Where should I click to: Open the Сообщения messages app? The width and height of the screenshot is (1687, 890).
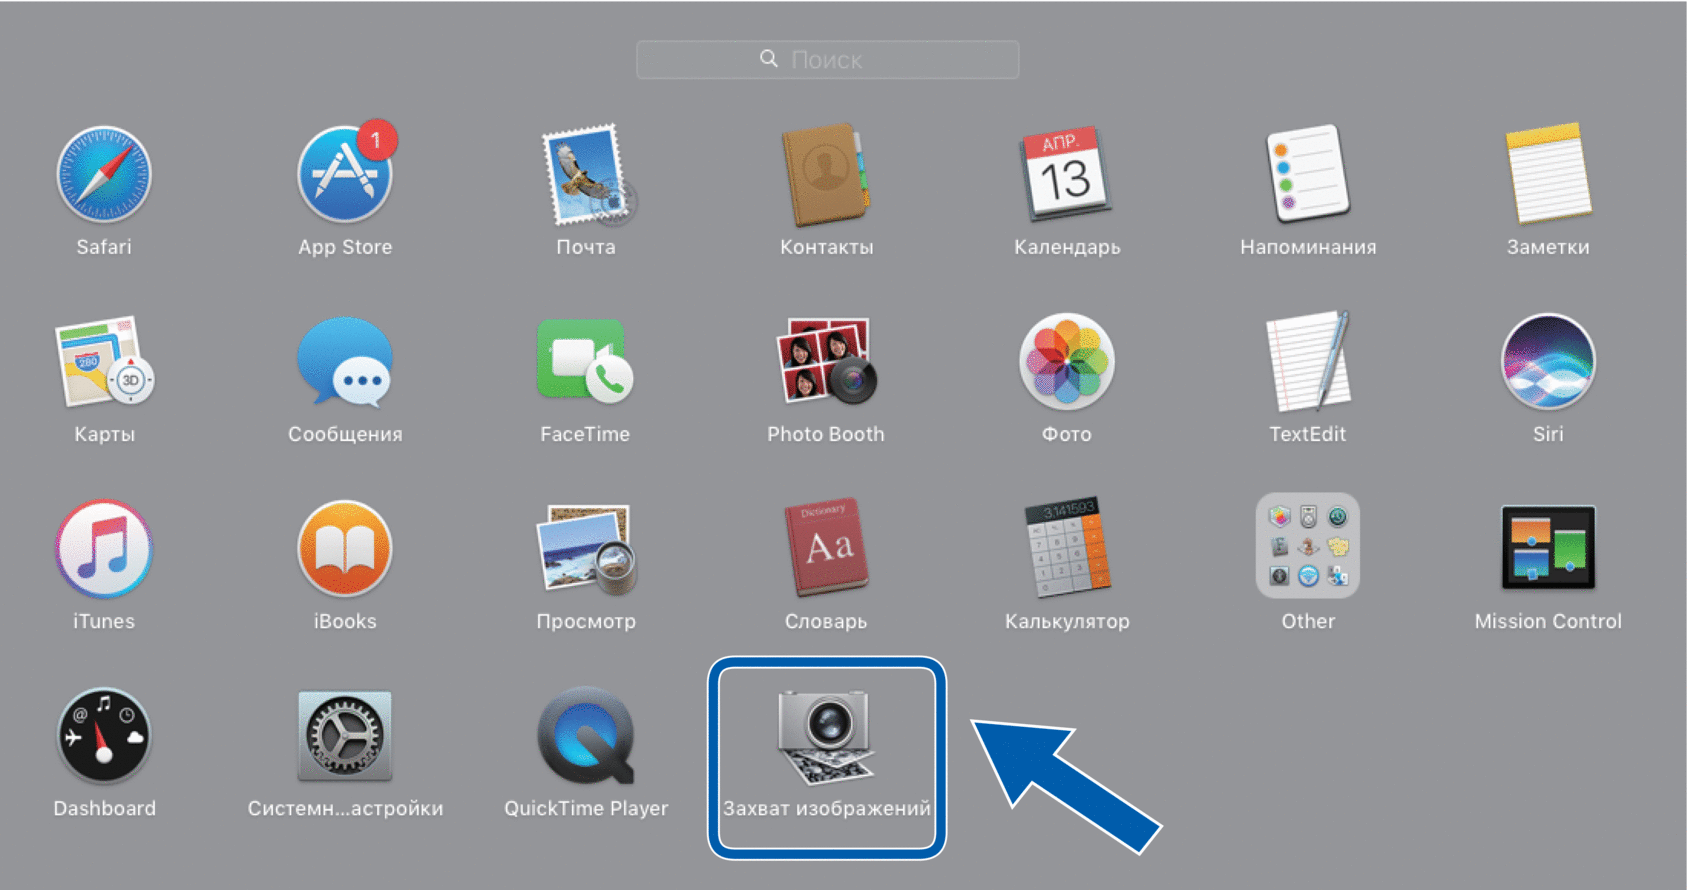tap(345, 362)
